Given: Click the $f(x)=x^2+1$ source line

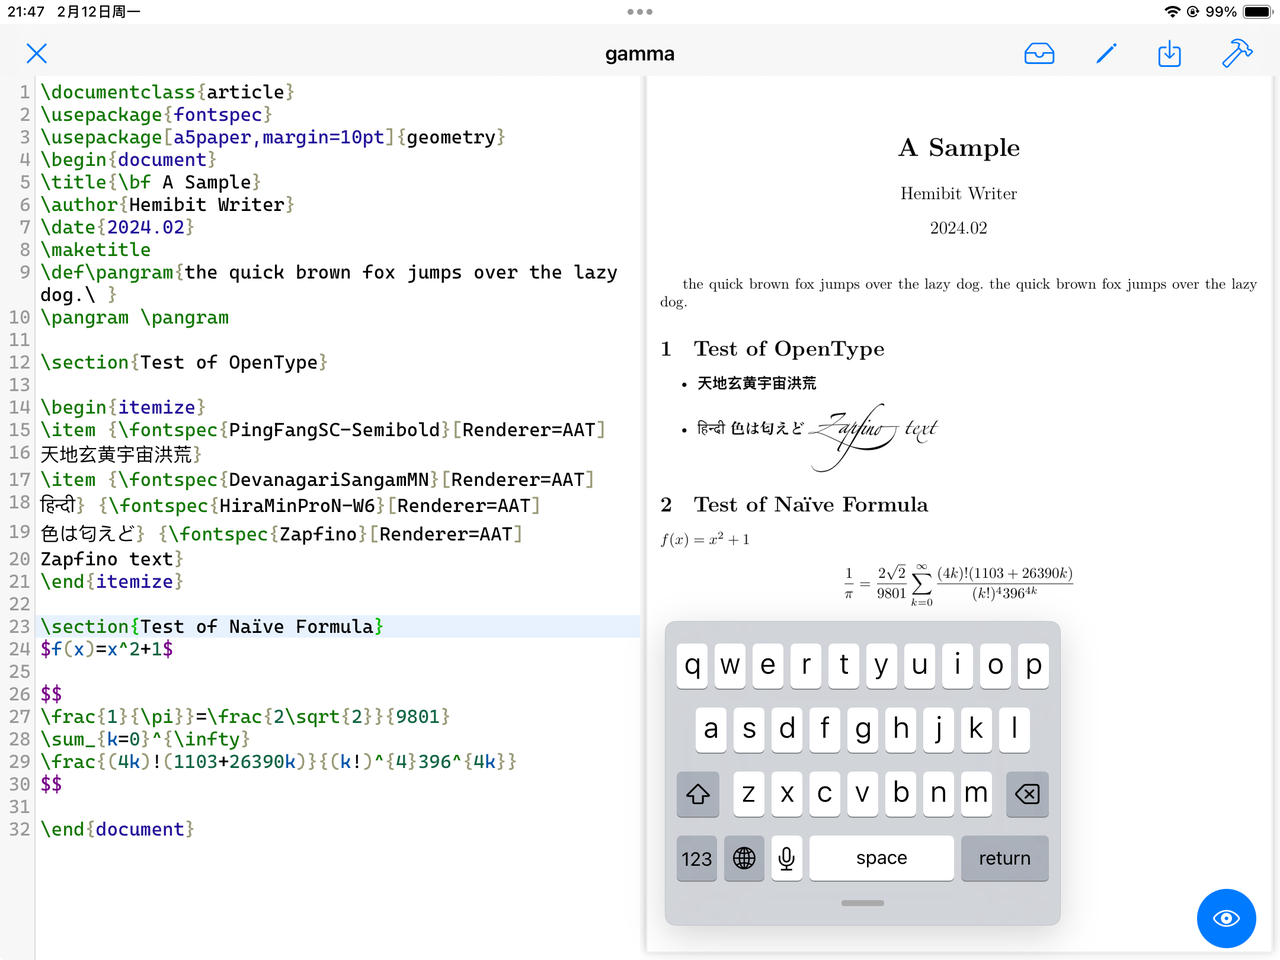Looking at the screenshot, I should point(107,649).
